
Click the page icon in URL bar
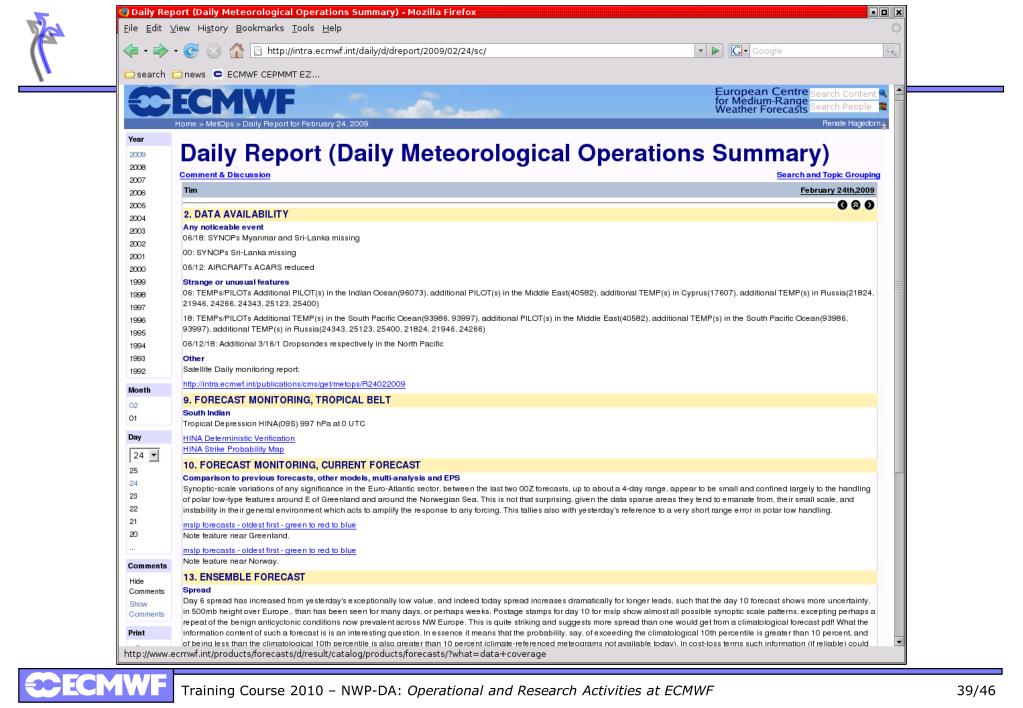[258, 51]
